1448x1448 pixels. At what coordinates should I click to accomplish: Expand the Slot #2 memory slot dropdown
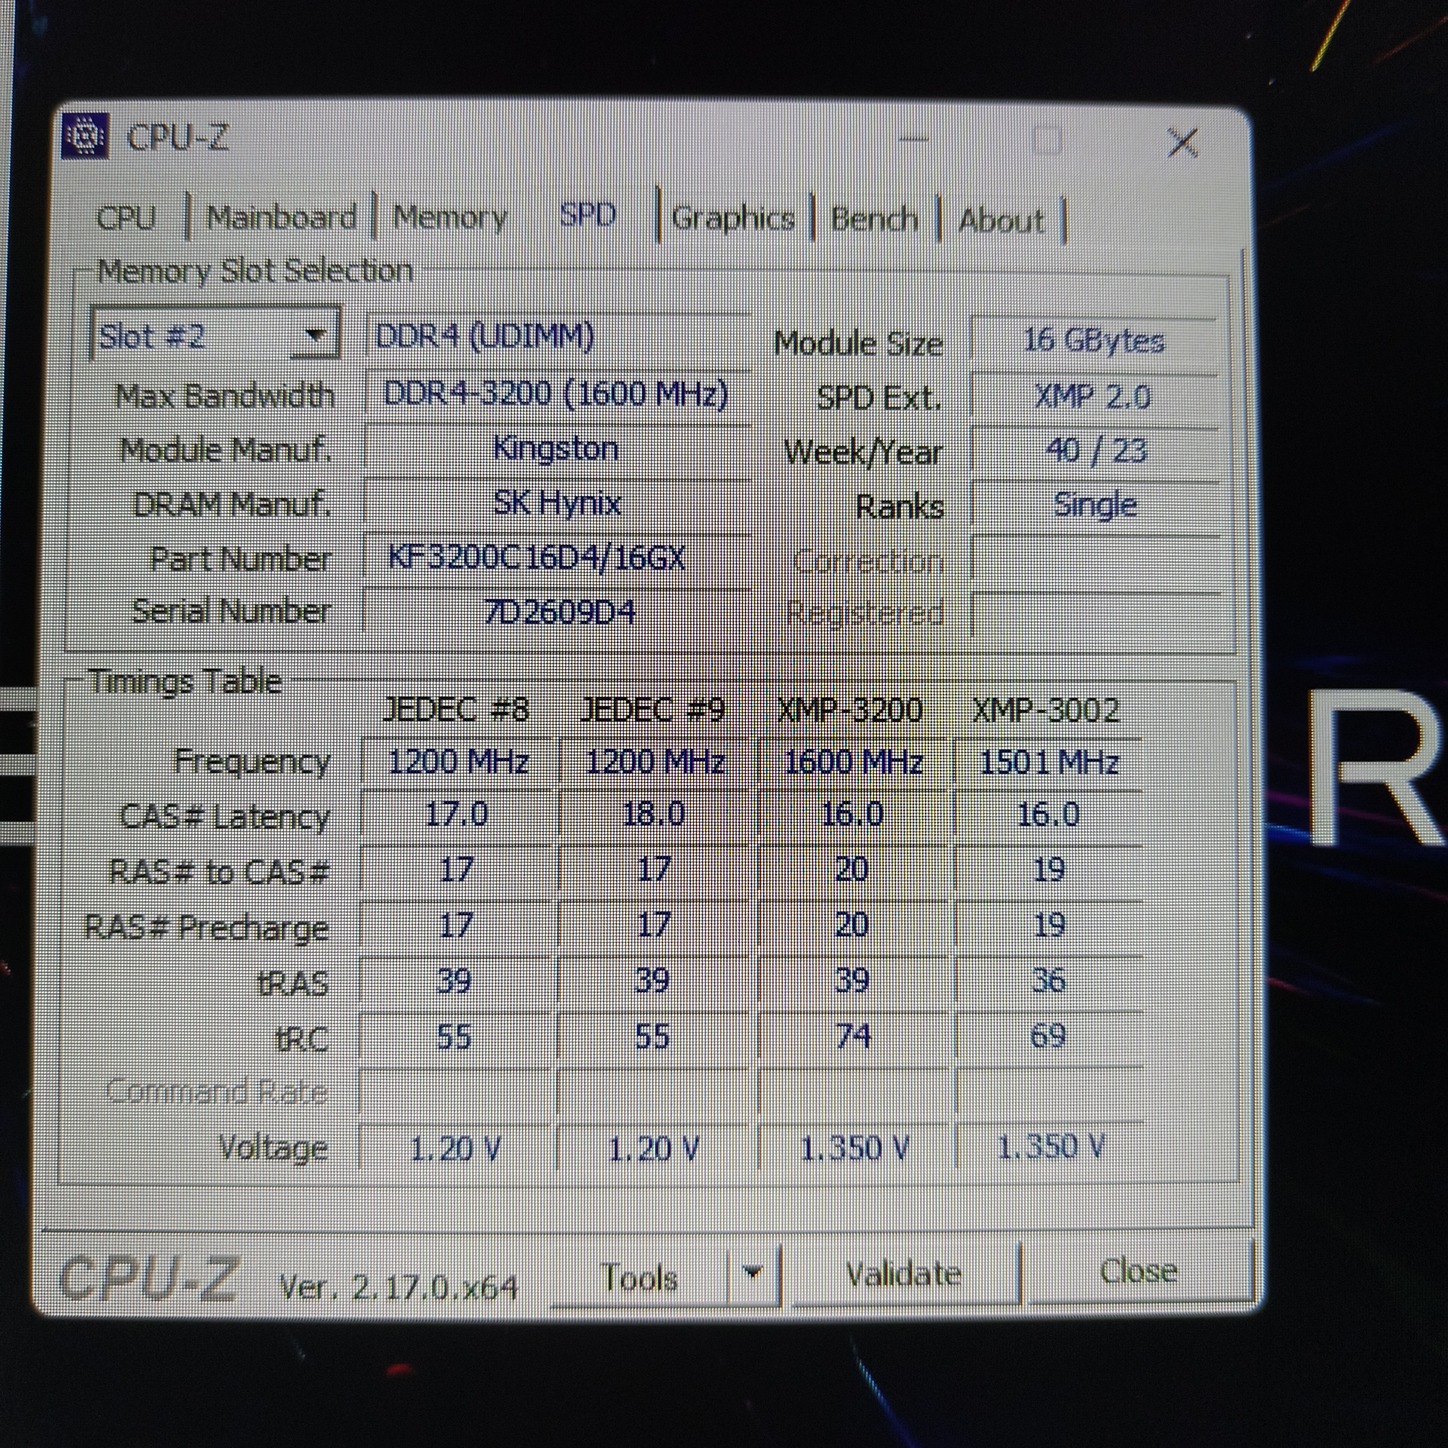(x=216, y=335)
